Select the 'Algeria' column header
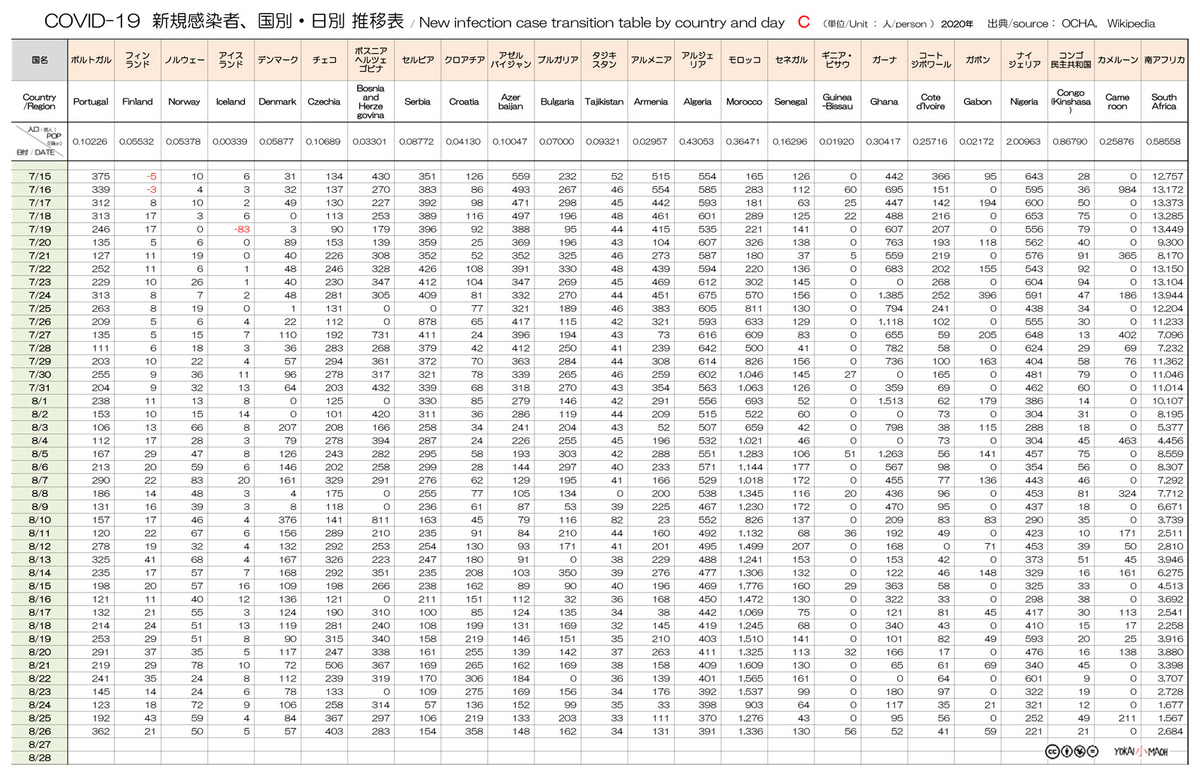 [697, 101]
